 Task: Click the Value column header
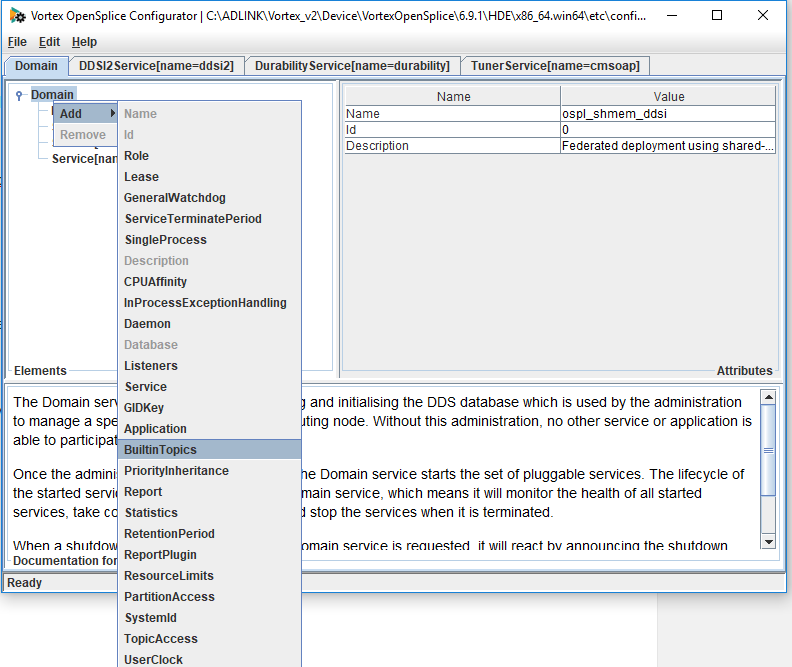click(668, 96)
